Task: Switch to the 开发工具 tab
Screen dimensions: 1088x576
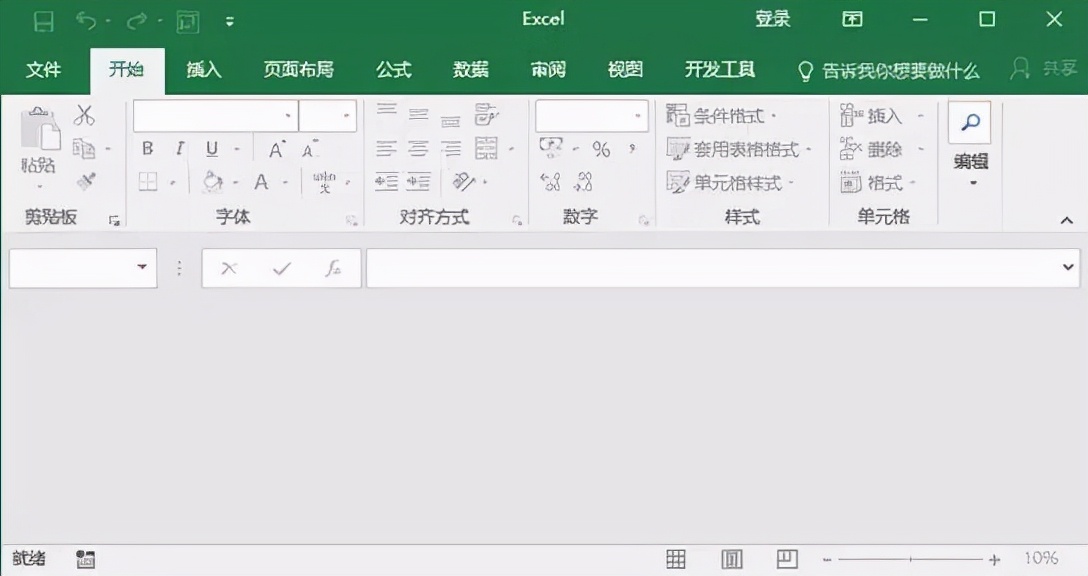Action: [x=720, y=69]
